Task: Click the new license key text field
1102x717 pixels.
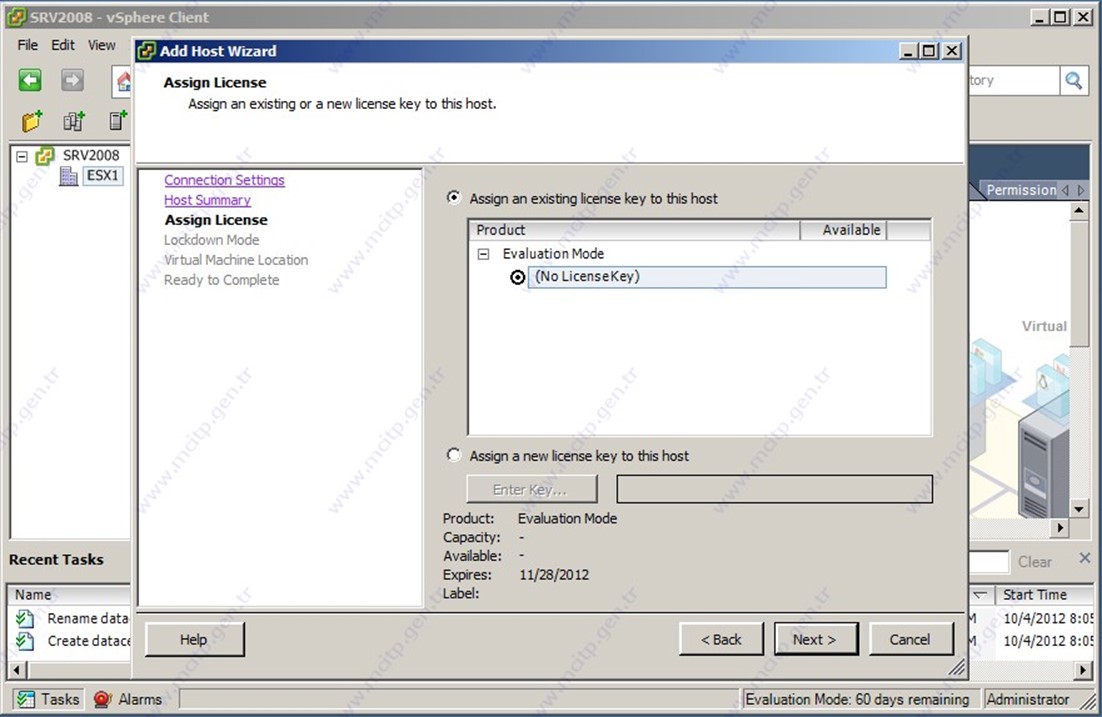Action: click(x=774, y=489)
